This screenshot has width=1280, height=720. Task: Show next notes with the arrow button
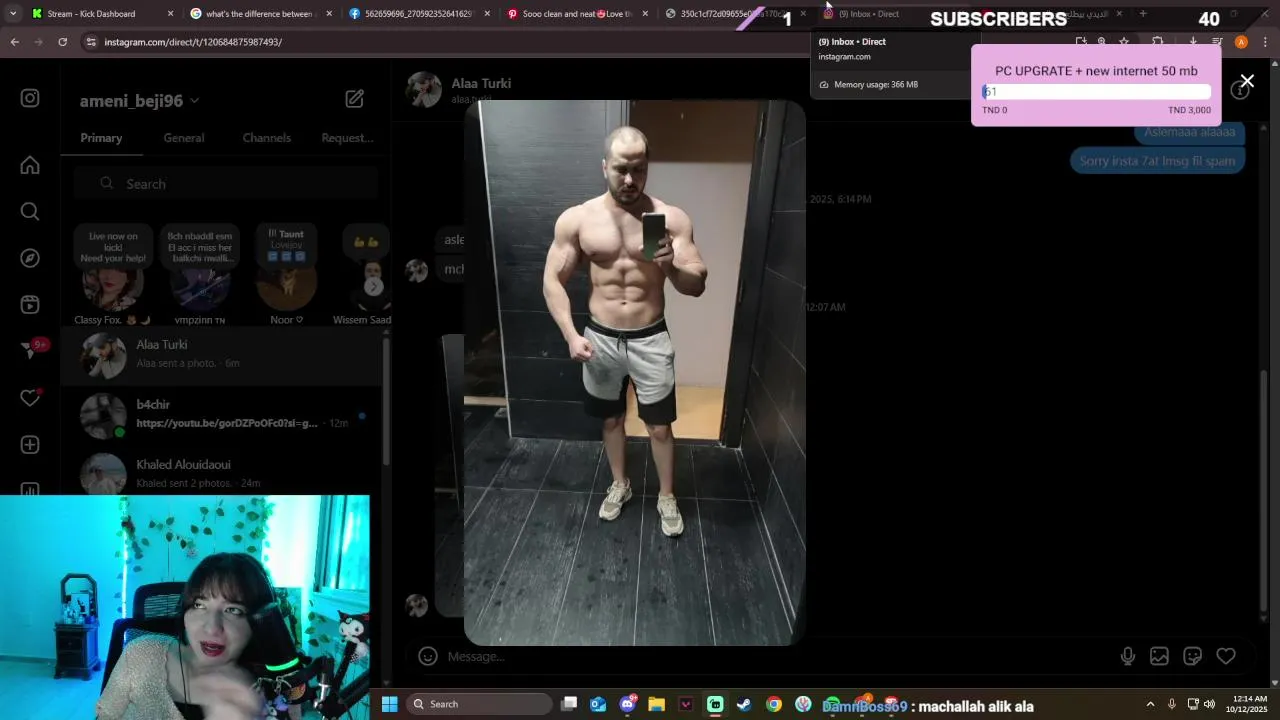pyautogui.click(x=373, y=287)
